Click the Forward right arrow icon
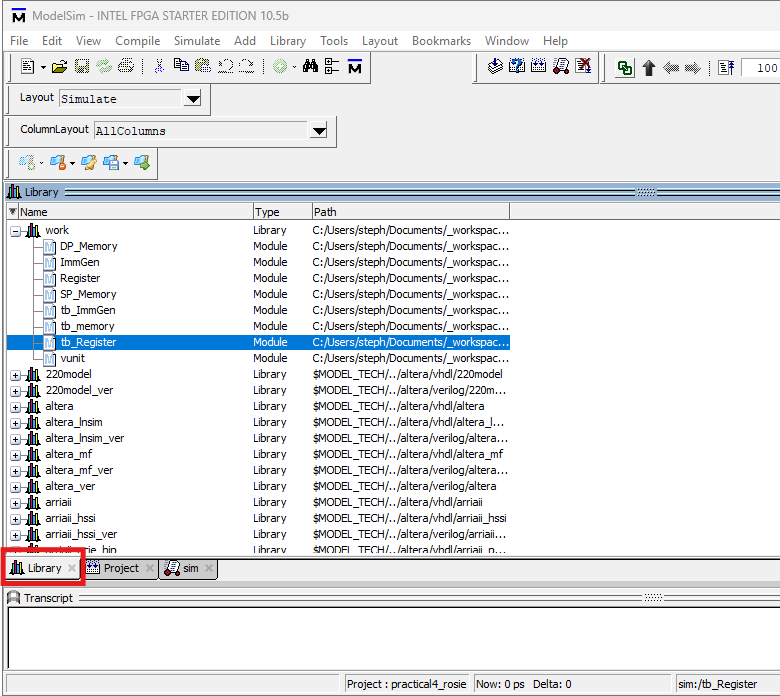The width and height of the screenshot is (780, 696). [x=692, y=68]
